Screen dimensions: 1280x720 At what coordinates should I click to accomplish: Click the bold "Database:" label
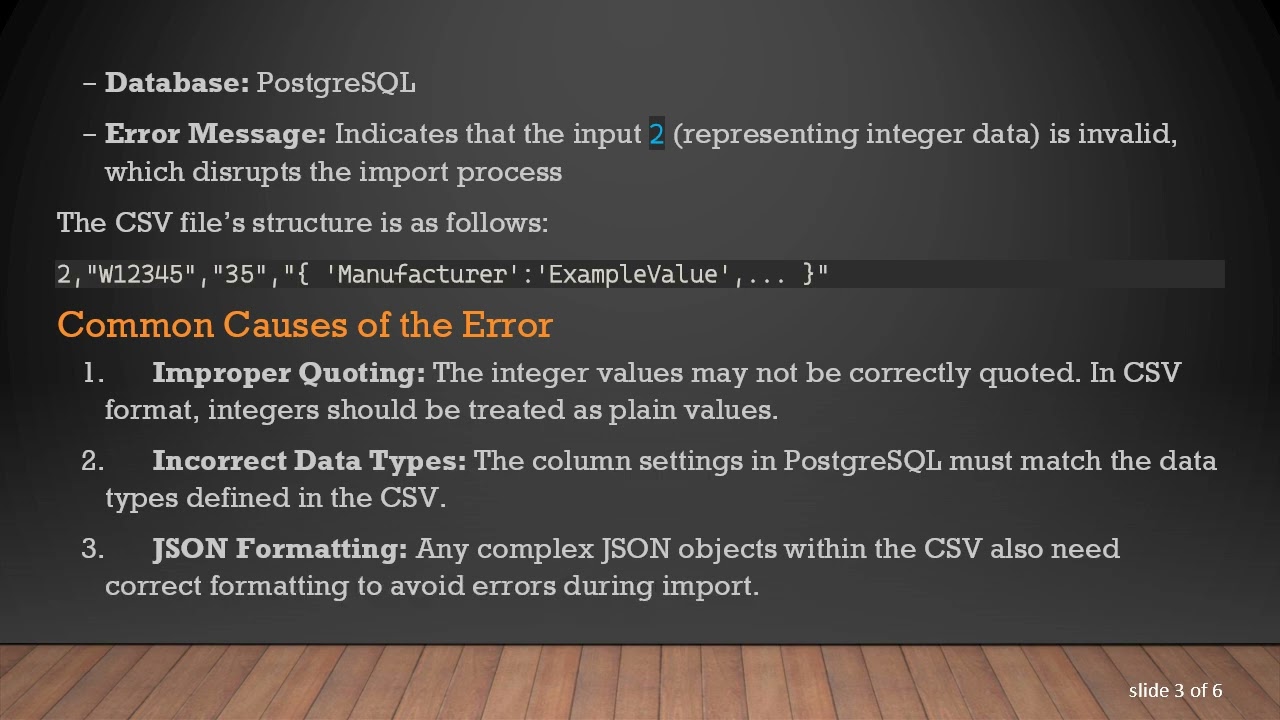[x=177, y=83]
